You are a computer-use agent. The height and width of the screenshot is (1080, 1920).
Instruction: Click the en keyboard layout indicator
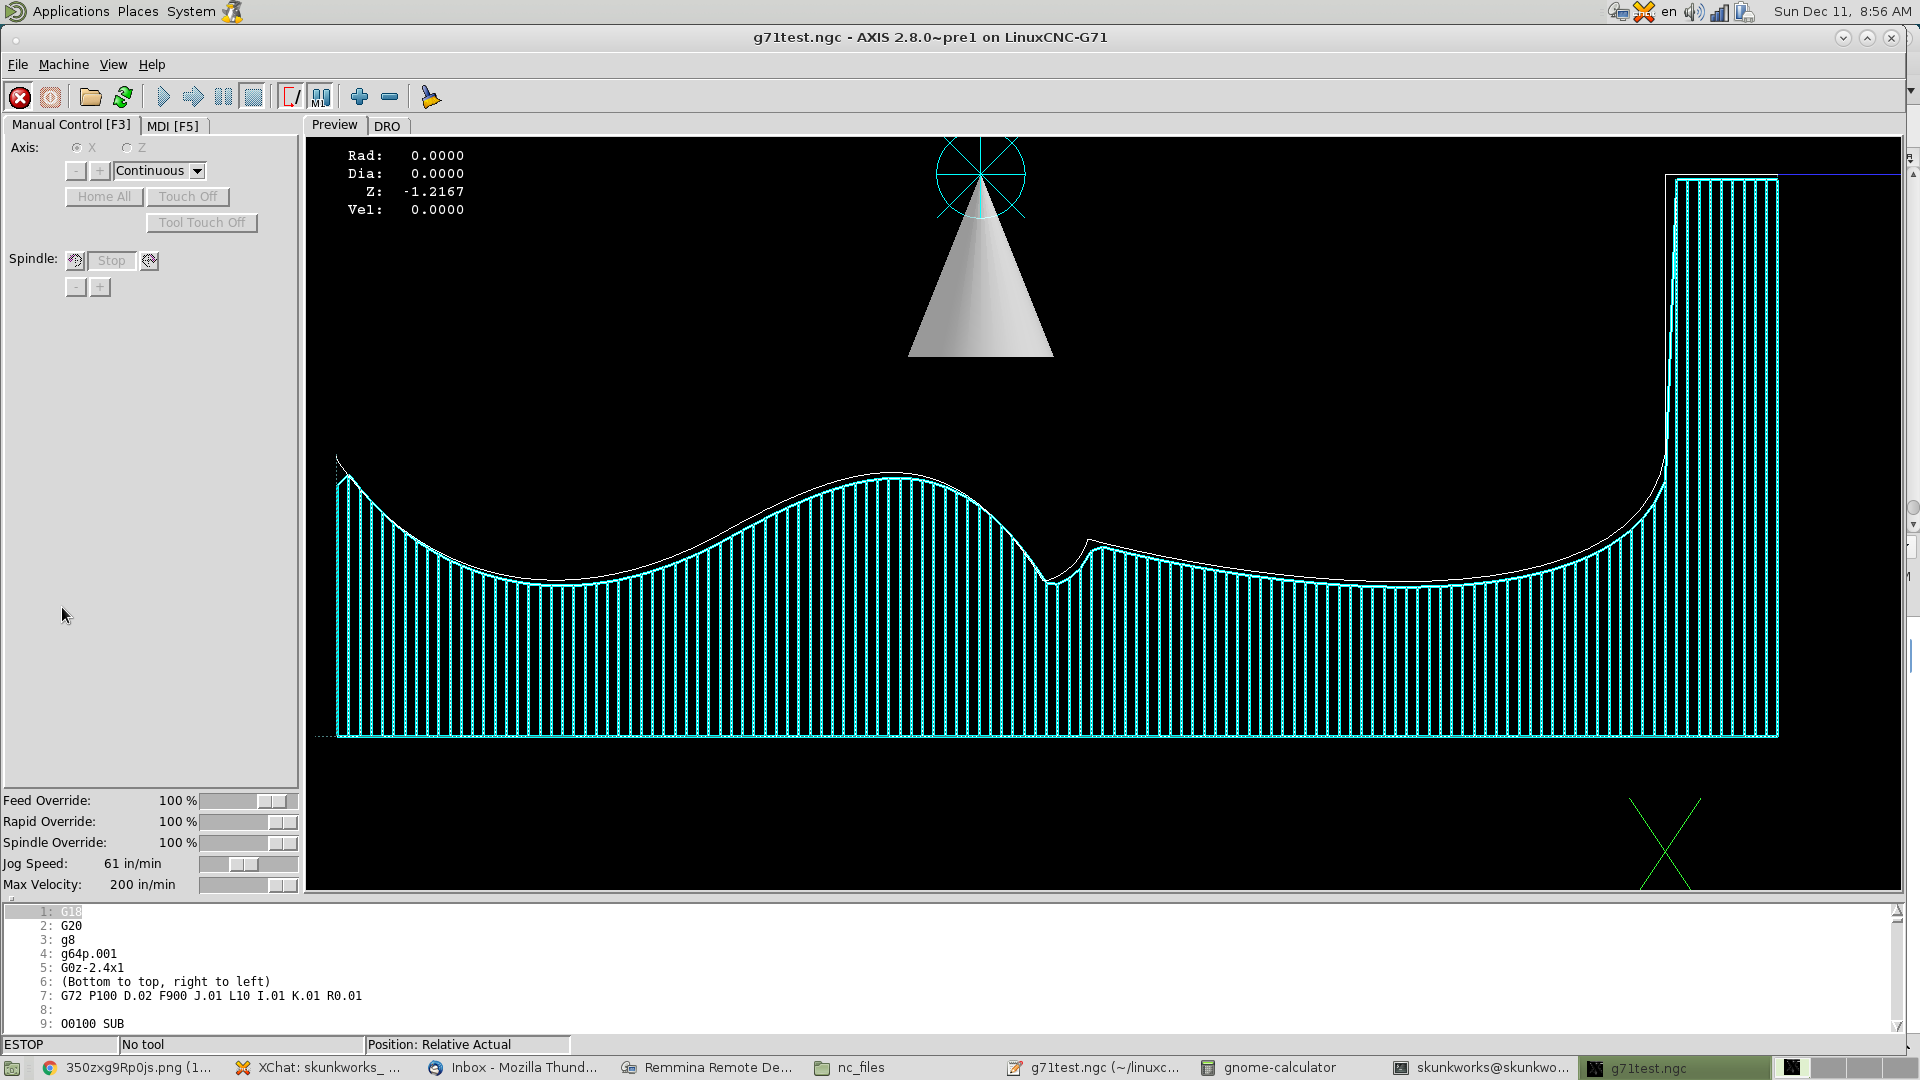[1669, 12]
